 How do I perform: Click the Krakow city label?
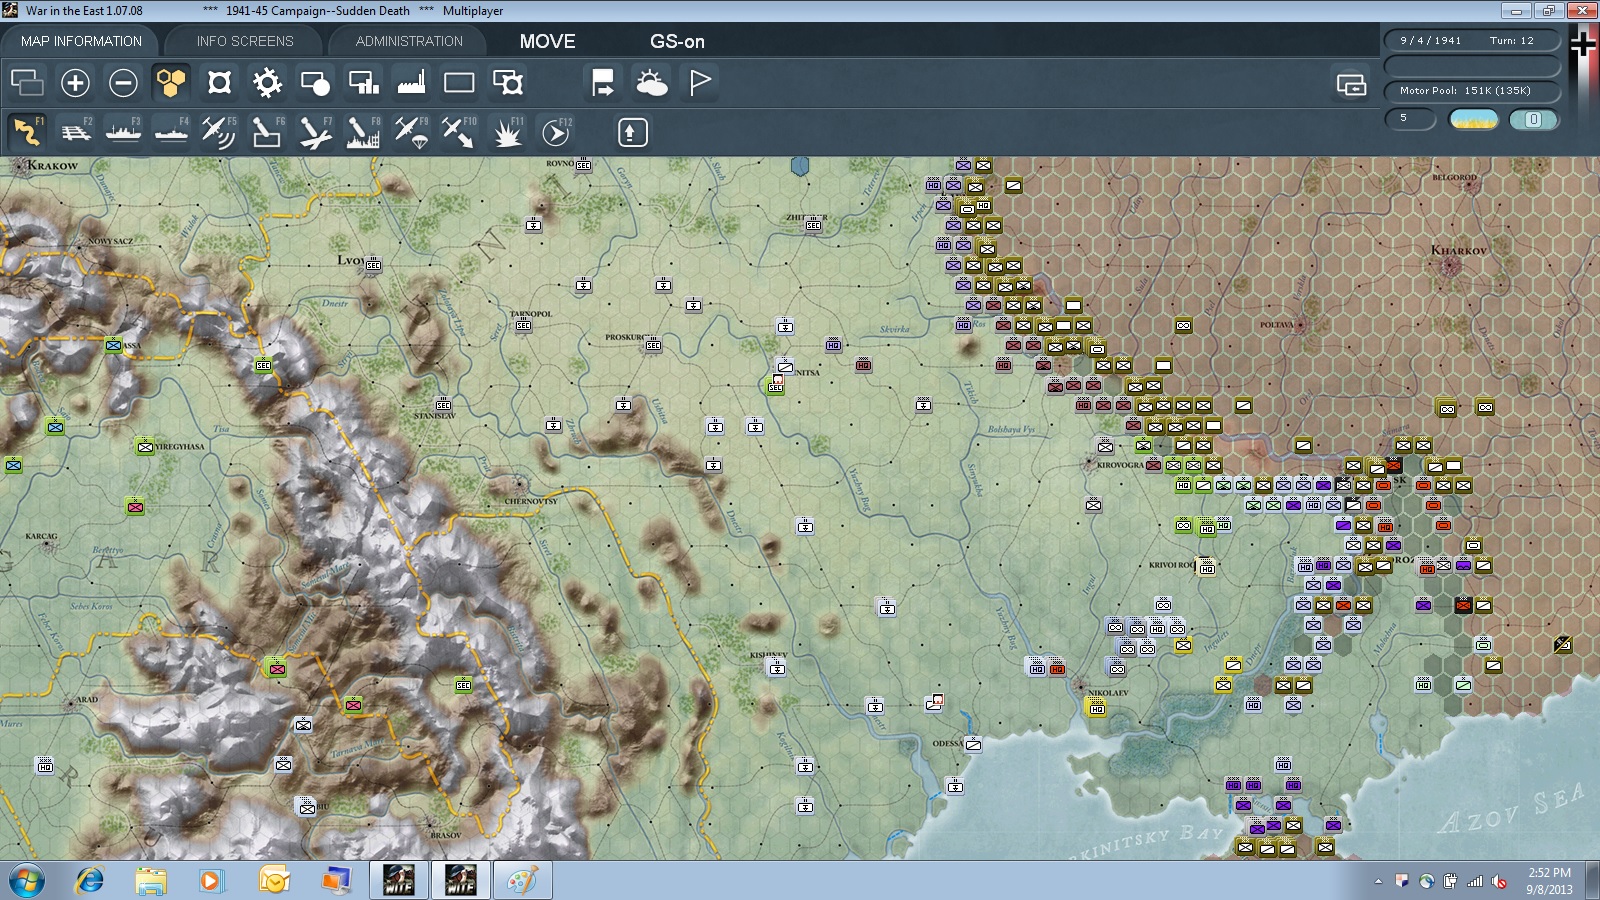[x=53, y=165]
